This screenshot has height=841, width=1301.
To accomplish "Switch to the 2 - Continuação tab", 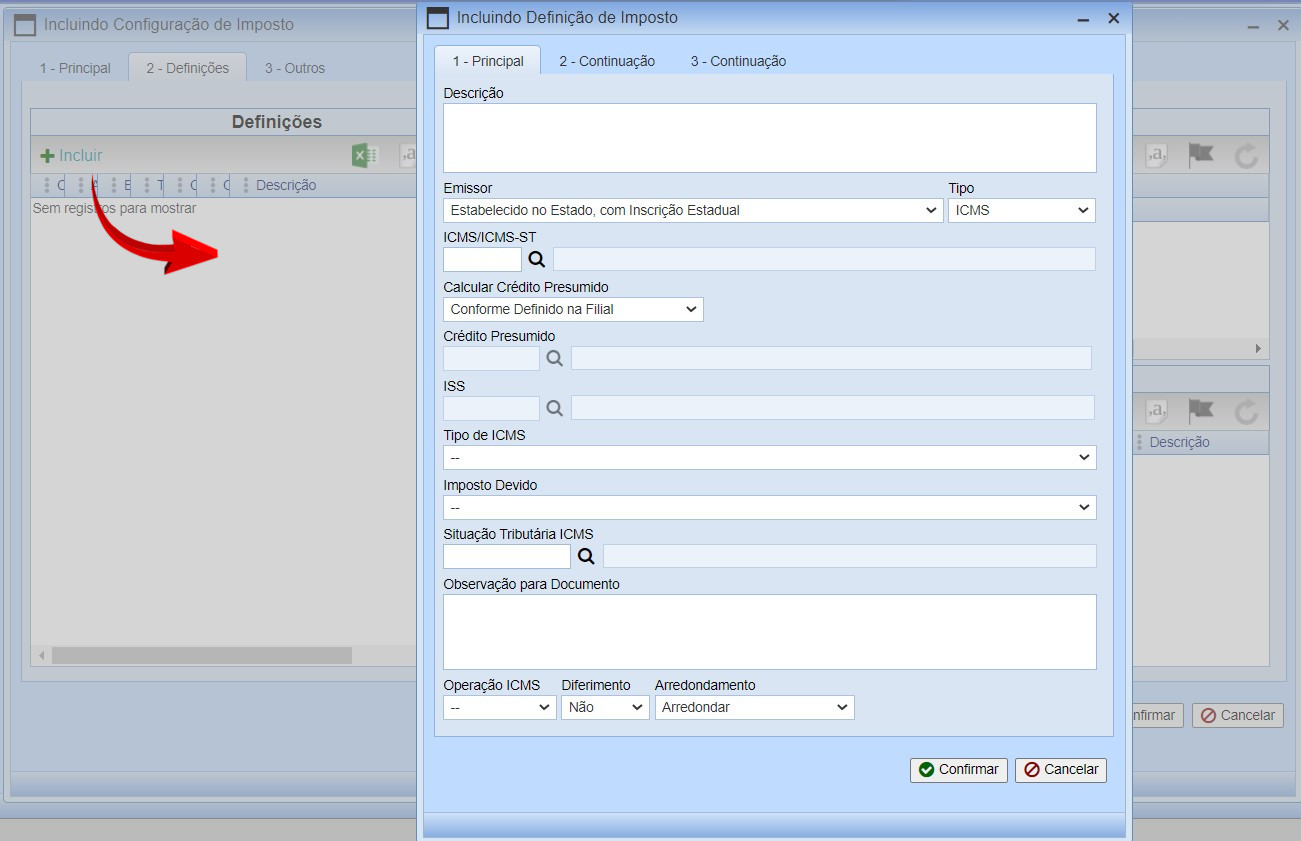I will [x=606, y=61].
